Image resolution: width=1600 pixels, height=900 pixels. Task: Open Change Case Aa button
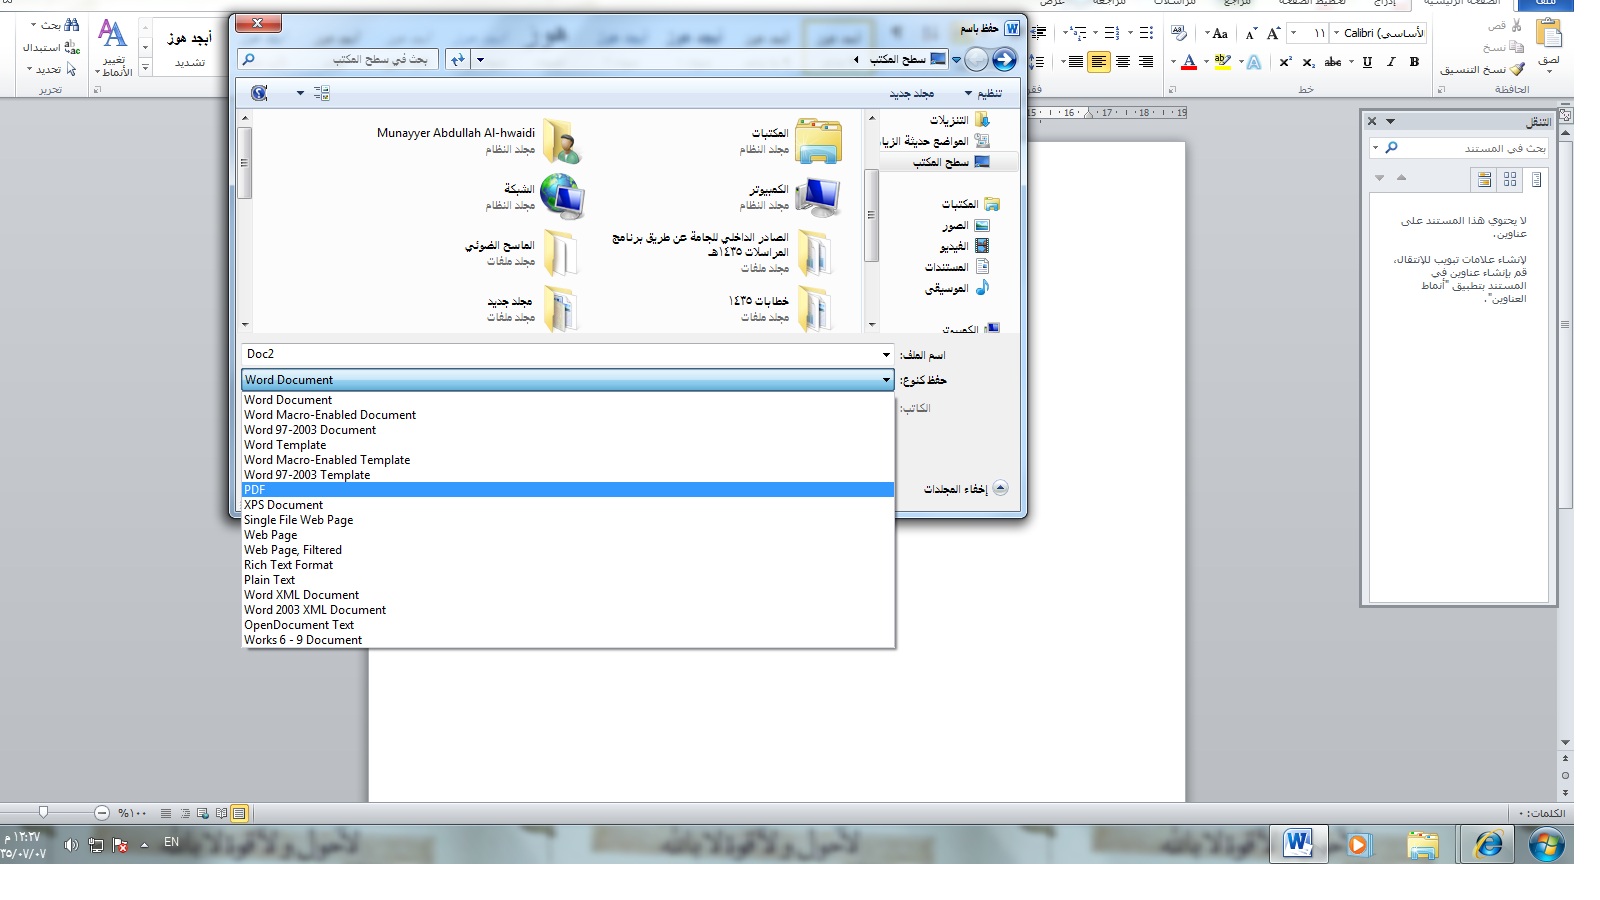(x=1217, y=33)
